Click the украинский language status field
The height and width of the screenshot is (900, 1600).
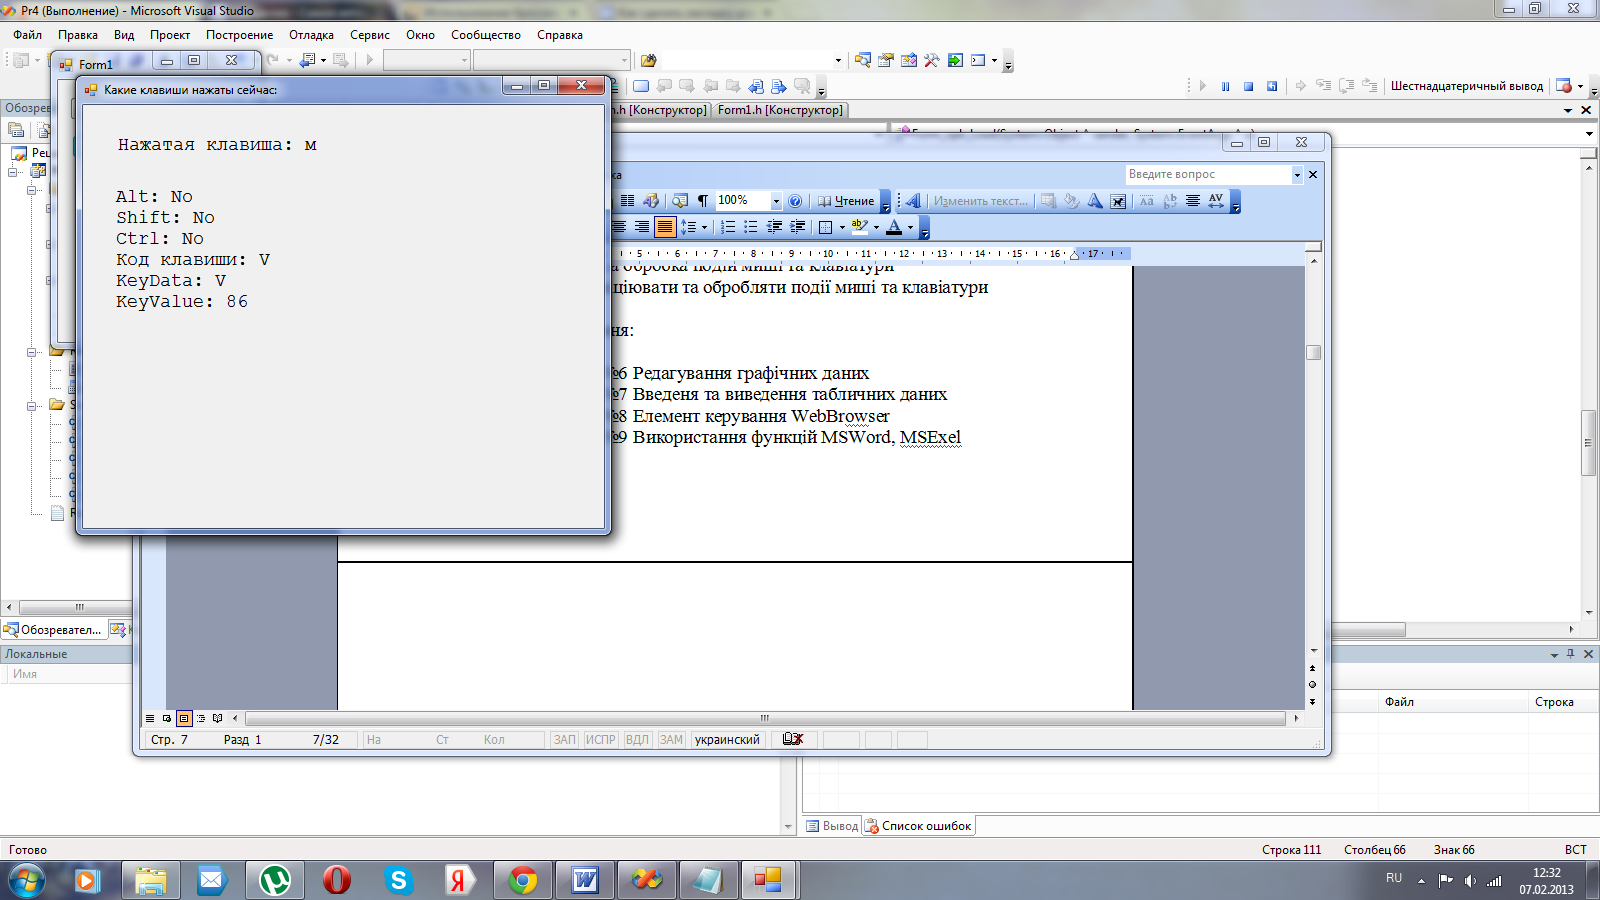[727, 740]
